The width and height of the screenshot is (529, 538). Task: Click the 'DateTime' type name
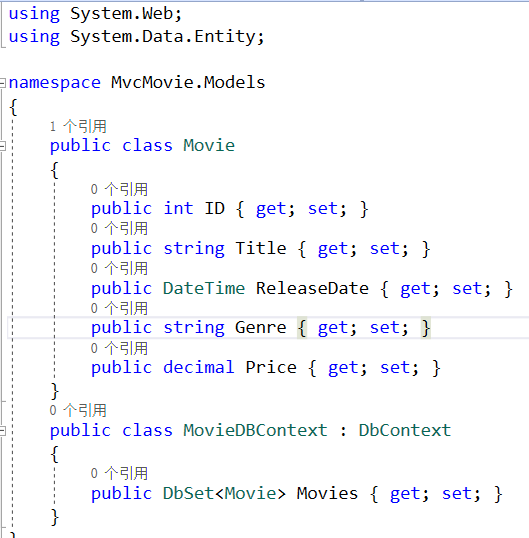pos(204,288)
